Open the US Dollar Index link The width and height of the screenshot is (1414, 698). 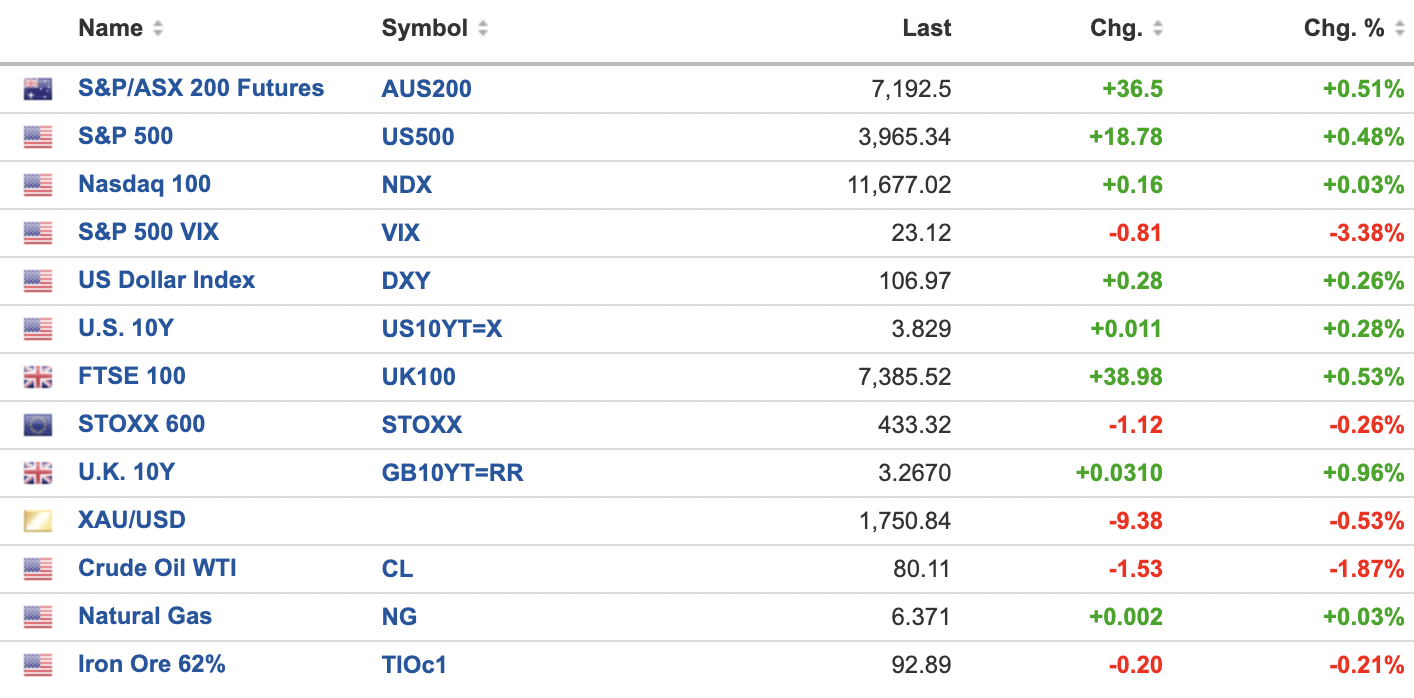(x=166, y=280)
